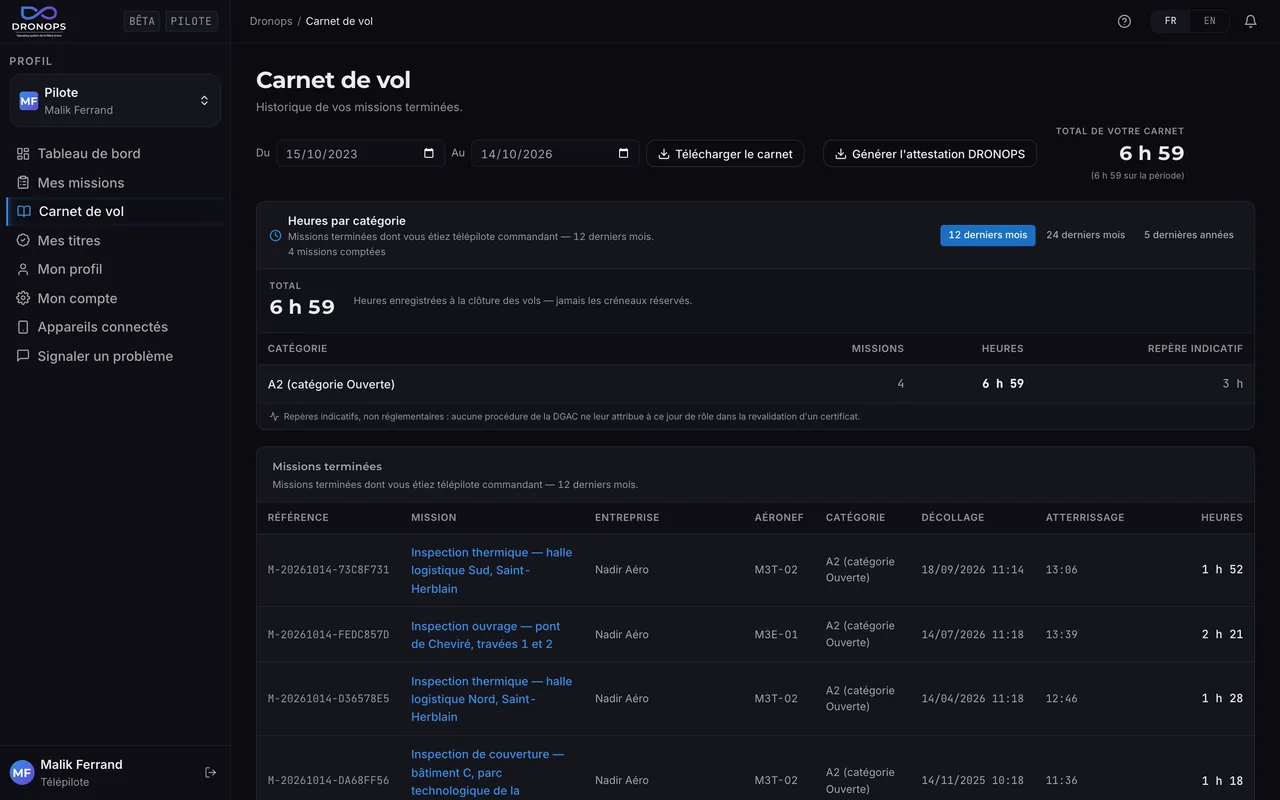Click the Tableau de bord grid icon
This screenshot has height=800, width=1280.
point(23,153)
